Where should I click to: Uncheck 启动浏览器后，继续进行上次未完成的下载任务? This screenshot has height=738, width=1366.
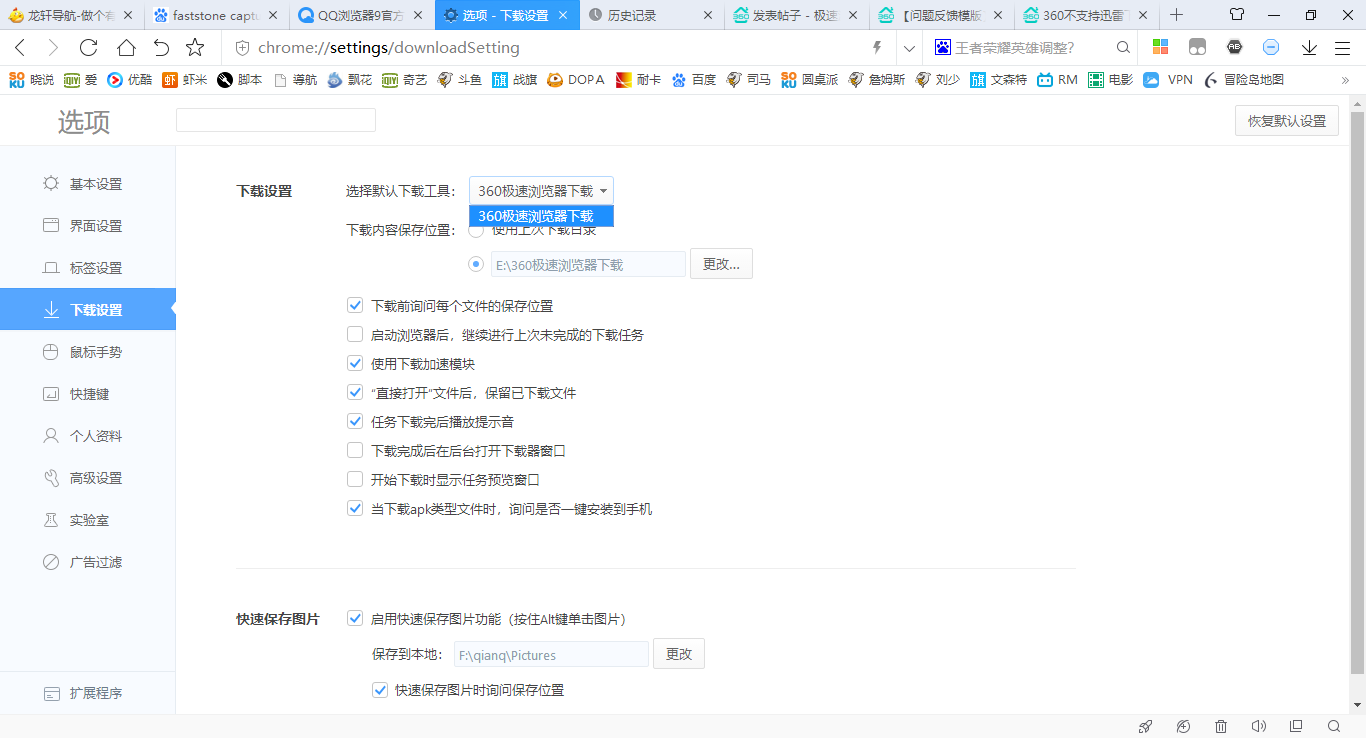(355, 334)
